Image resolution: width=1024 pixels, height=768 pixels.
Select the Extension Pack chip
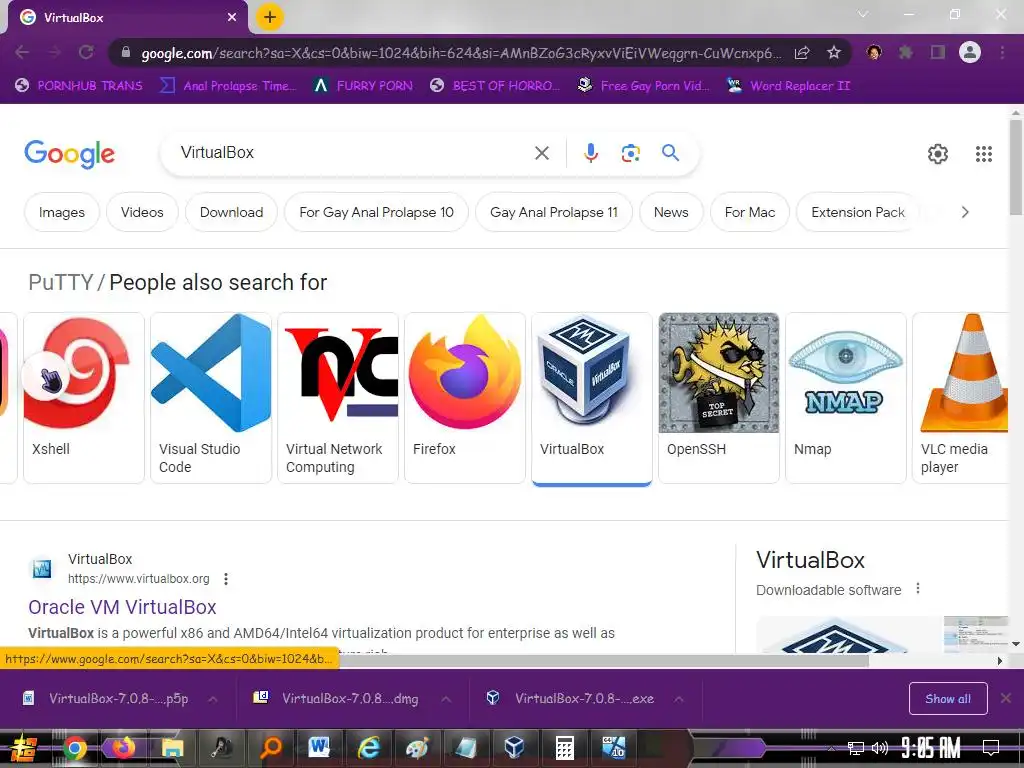coord(858,212)
